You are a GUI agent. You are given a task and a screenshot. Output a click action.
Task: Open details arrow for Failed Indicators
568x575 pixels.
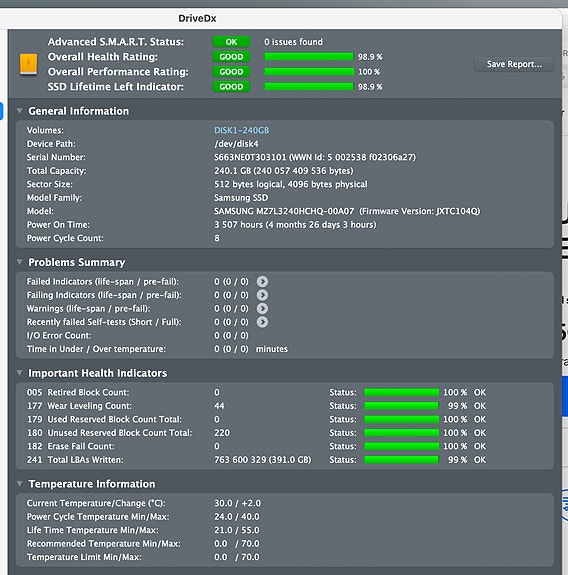pyautogui.click(x=262, y=282)
